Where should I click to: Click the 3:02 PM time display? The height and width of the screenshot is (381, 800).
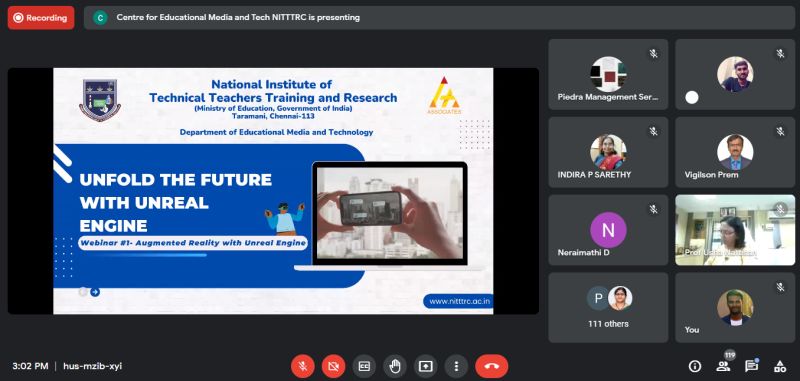[x=30, y=366]
